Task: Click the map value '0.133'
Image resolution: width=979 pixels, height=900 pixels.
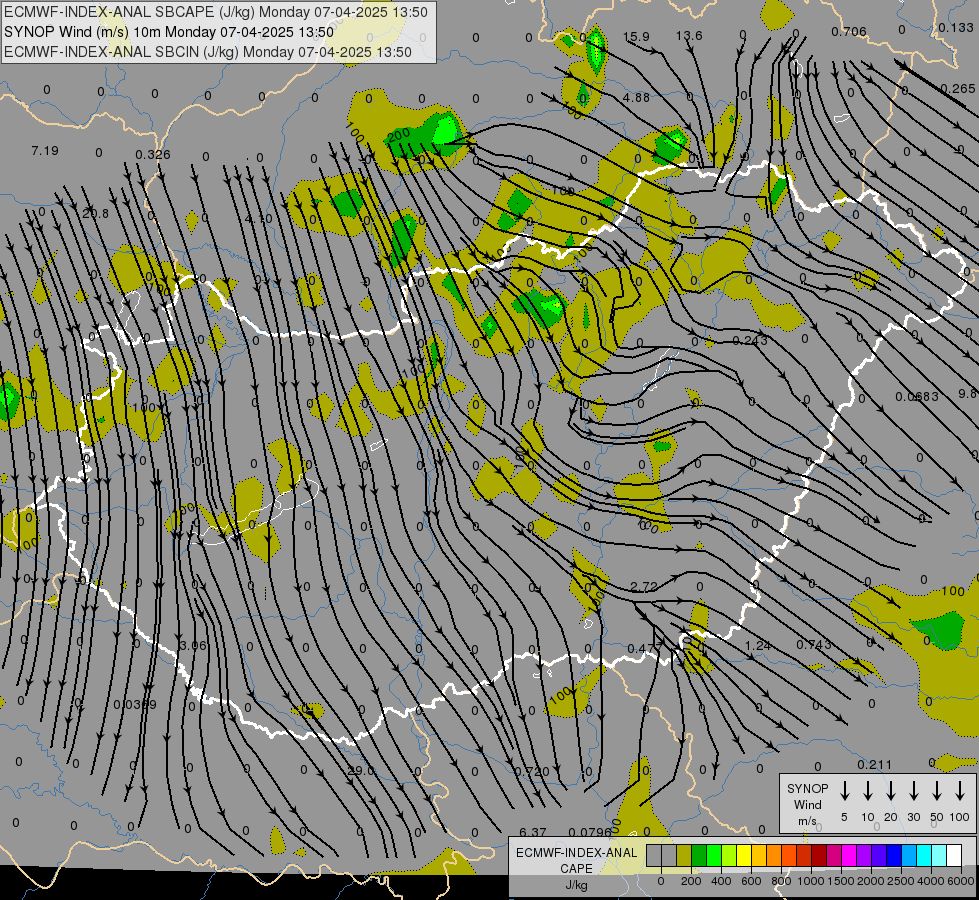Action: 956,28
